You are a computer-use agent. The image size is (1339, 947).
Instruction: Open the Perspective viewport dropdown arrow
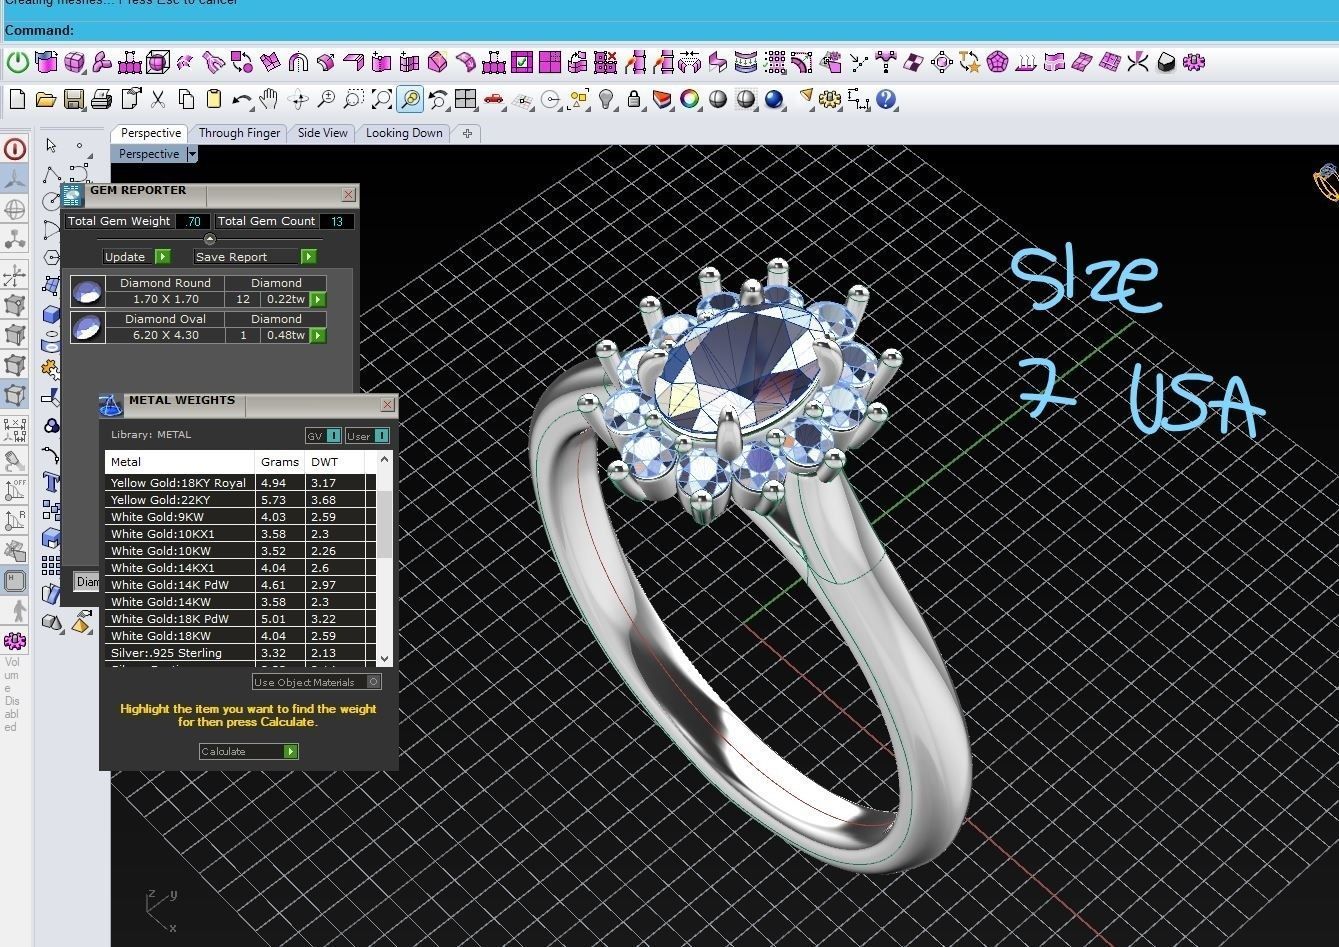tap(192, 154)
